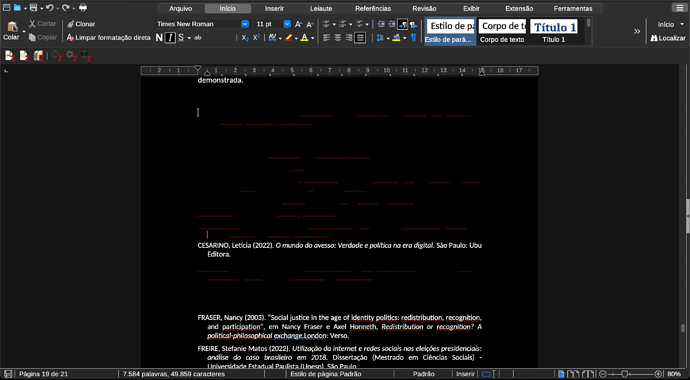Click increase indent icon
The height and width of the screenshot is (380, 690).
point(381,24)
